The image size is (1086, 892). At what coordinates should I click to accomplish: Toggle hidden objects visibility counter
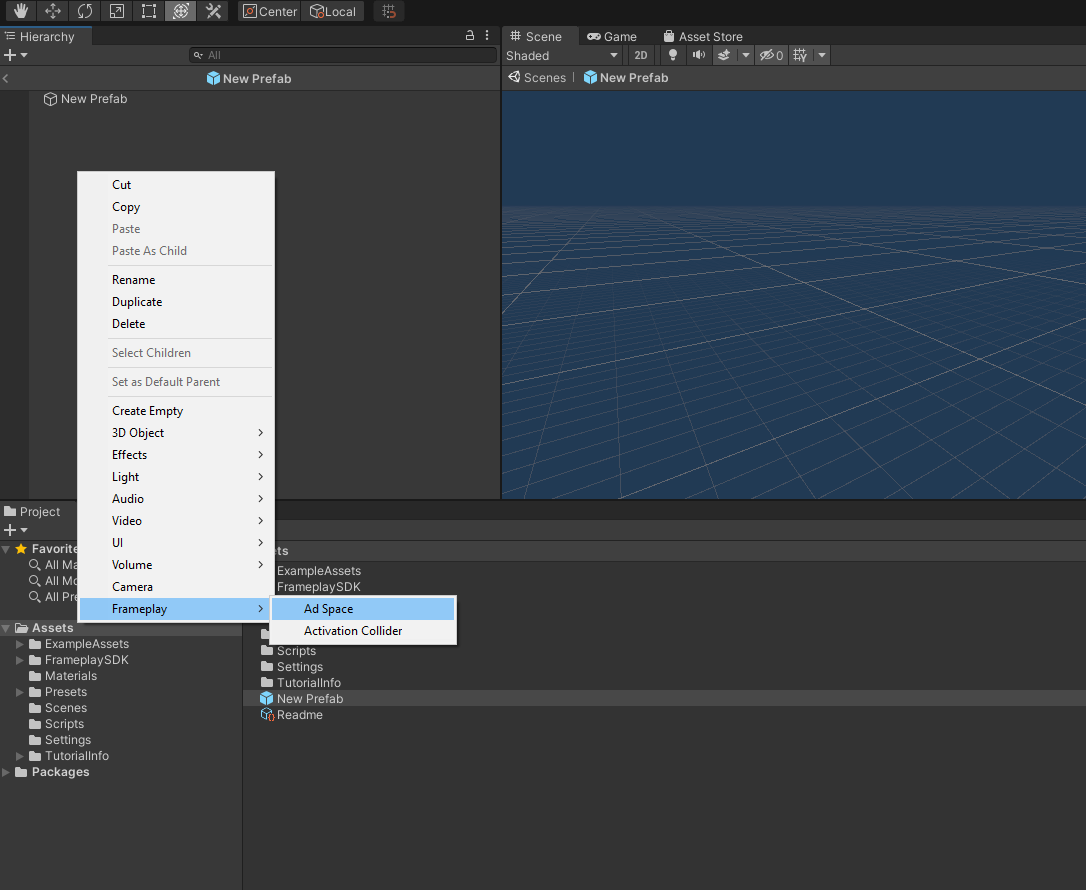[x=771, y=55]
